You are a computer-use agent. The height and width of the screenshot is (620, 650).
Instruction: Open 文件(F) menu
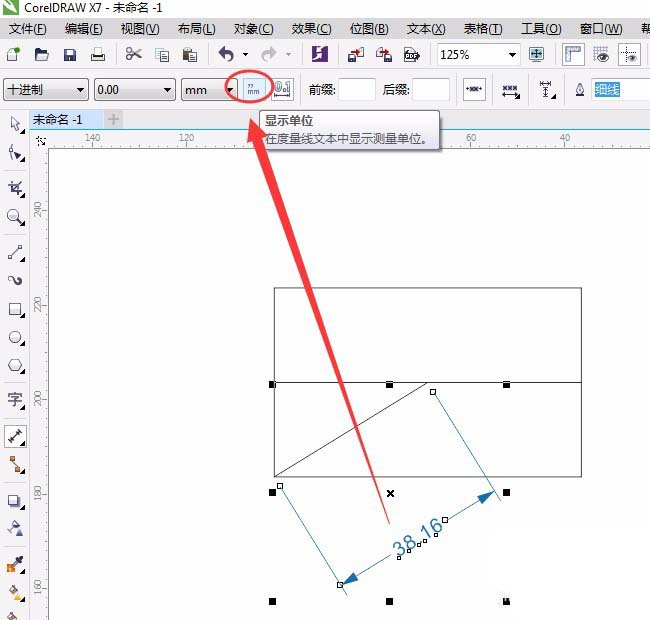tap(27, 29)
